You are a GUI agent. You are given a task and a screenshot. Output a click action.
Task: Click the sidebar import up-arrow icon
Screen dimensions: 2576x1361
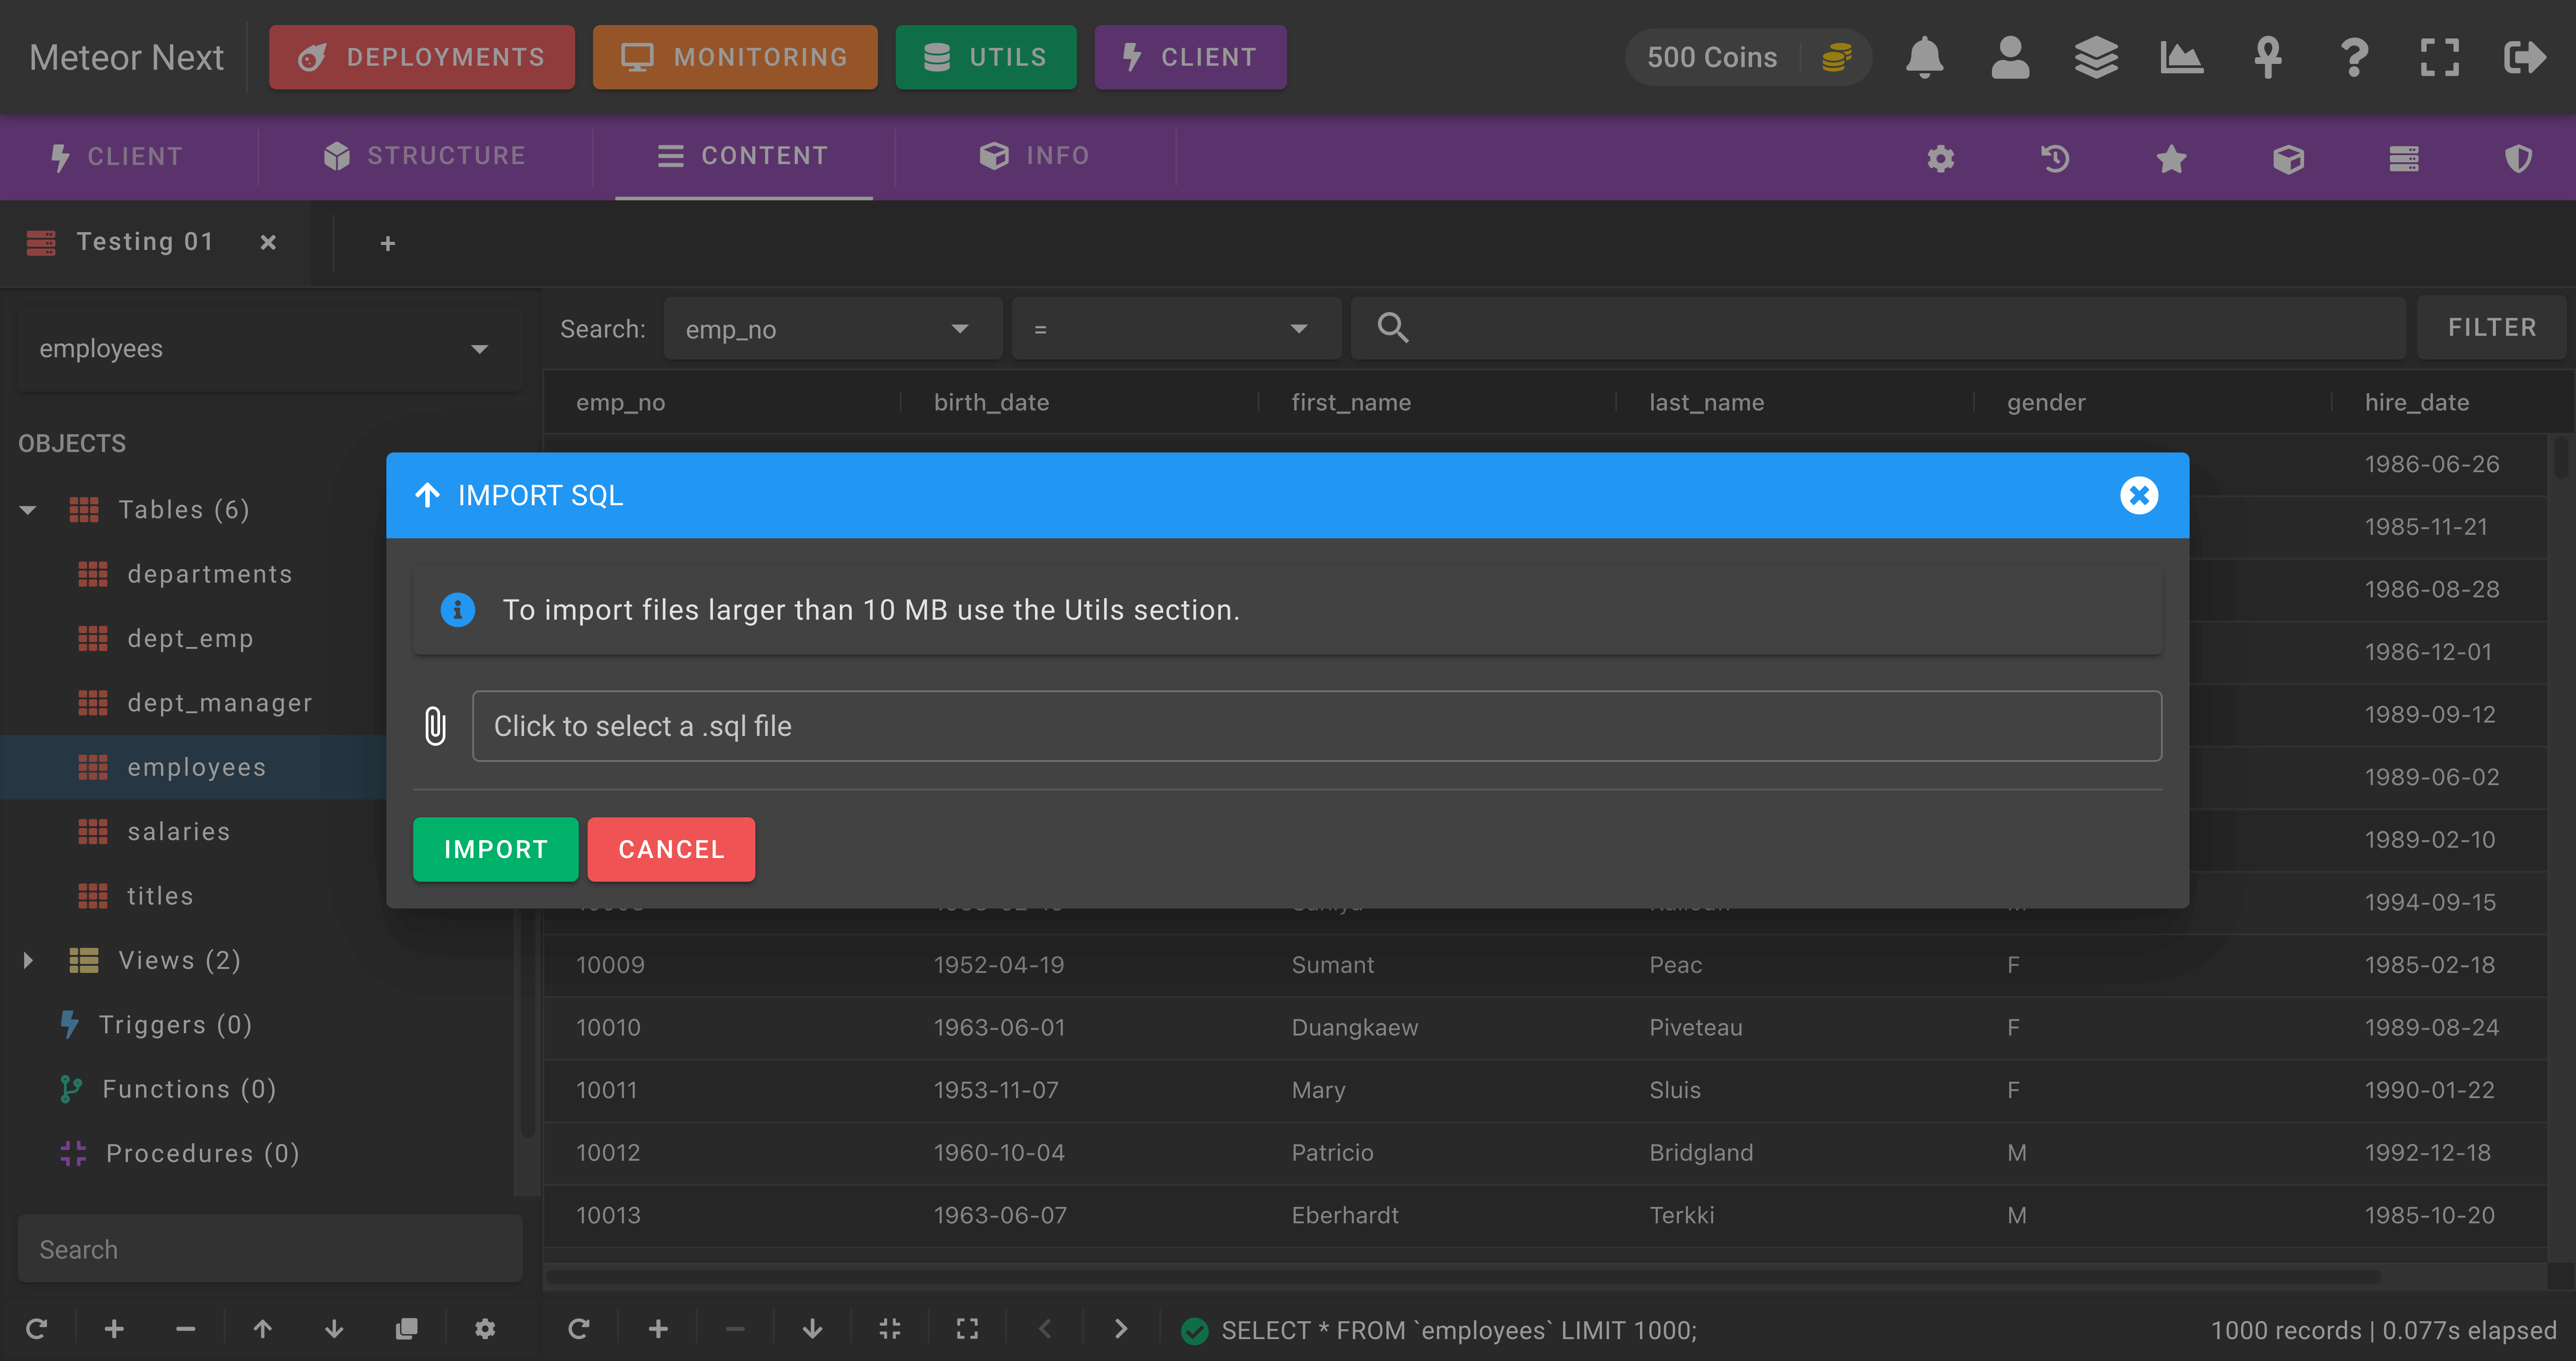pos(262,1329)
